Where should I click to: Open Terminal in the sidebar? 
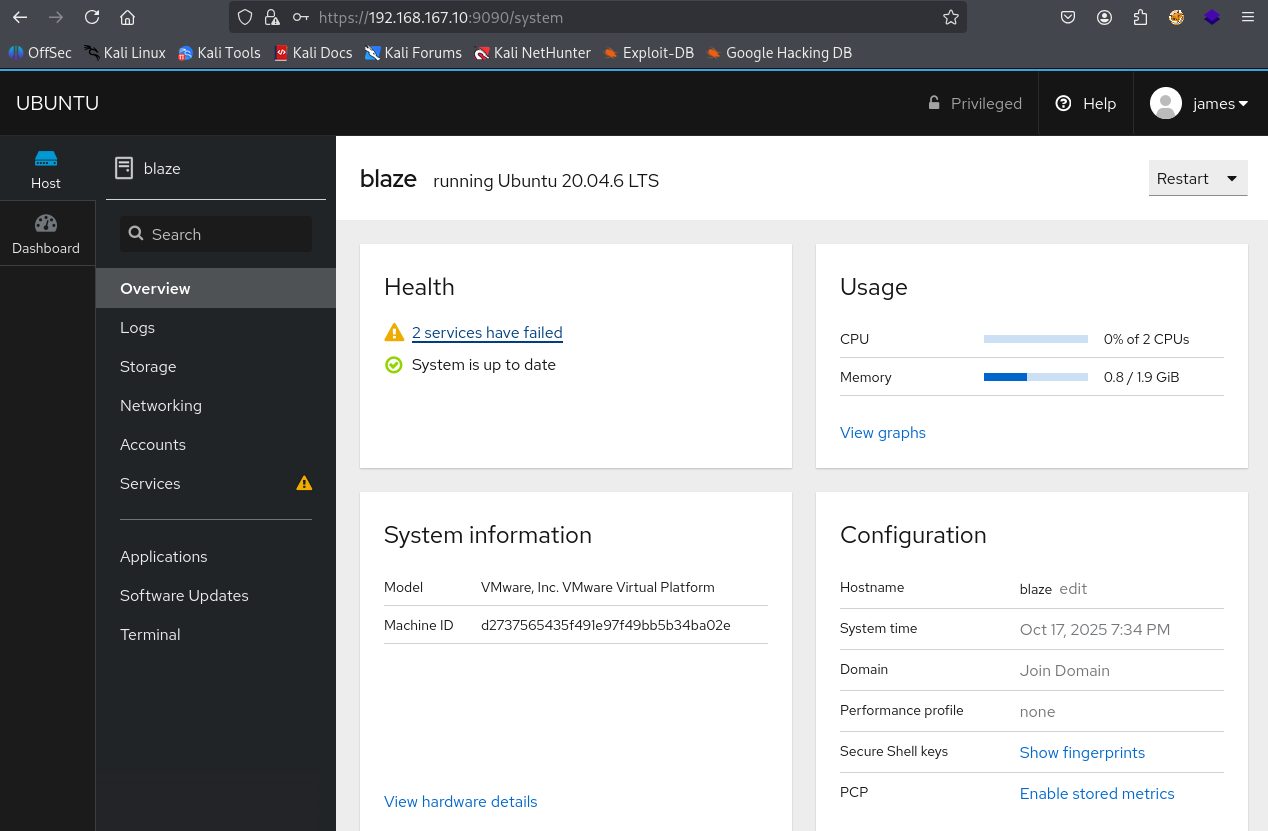(x=150, y=635)
